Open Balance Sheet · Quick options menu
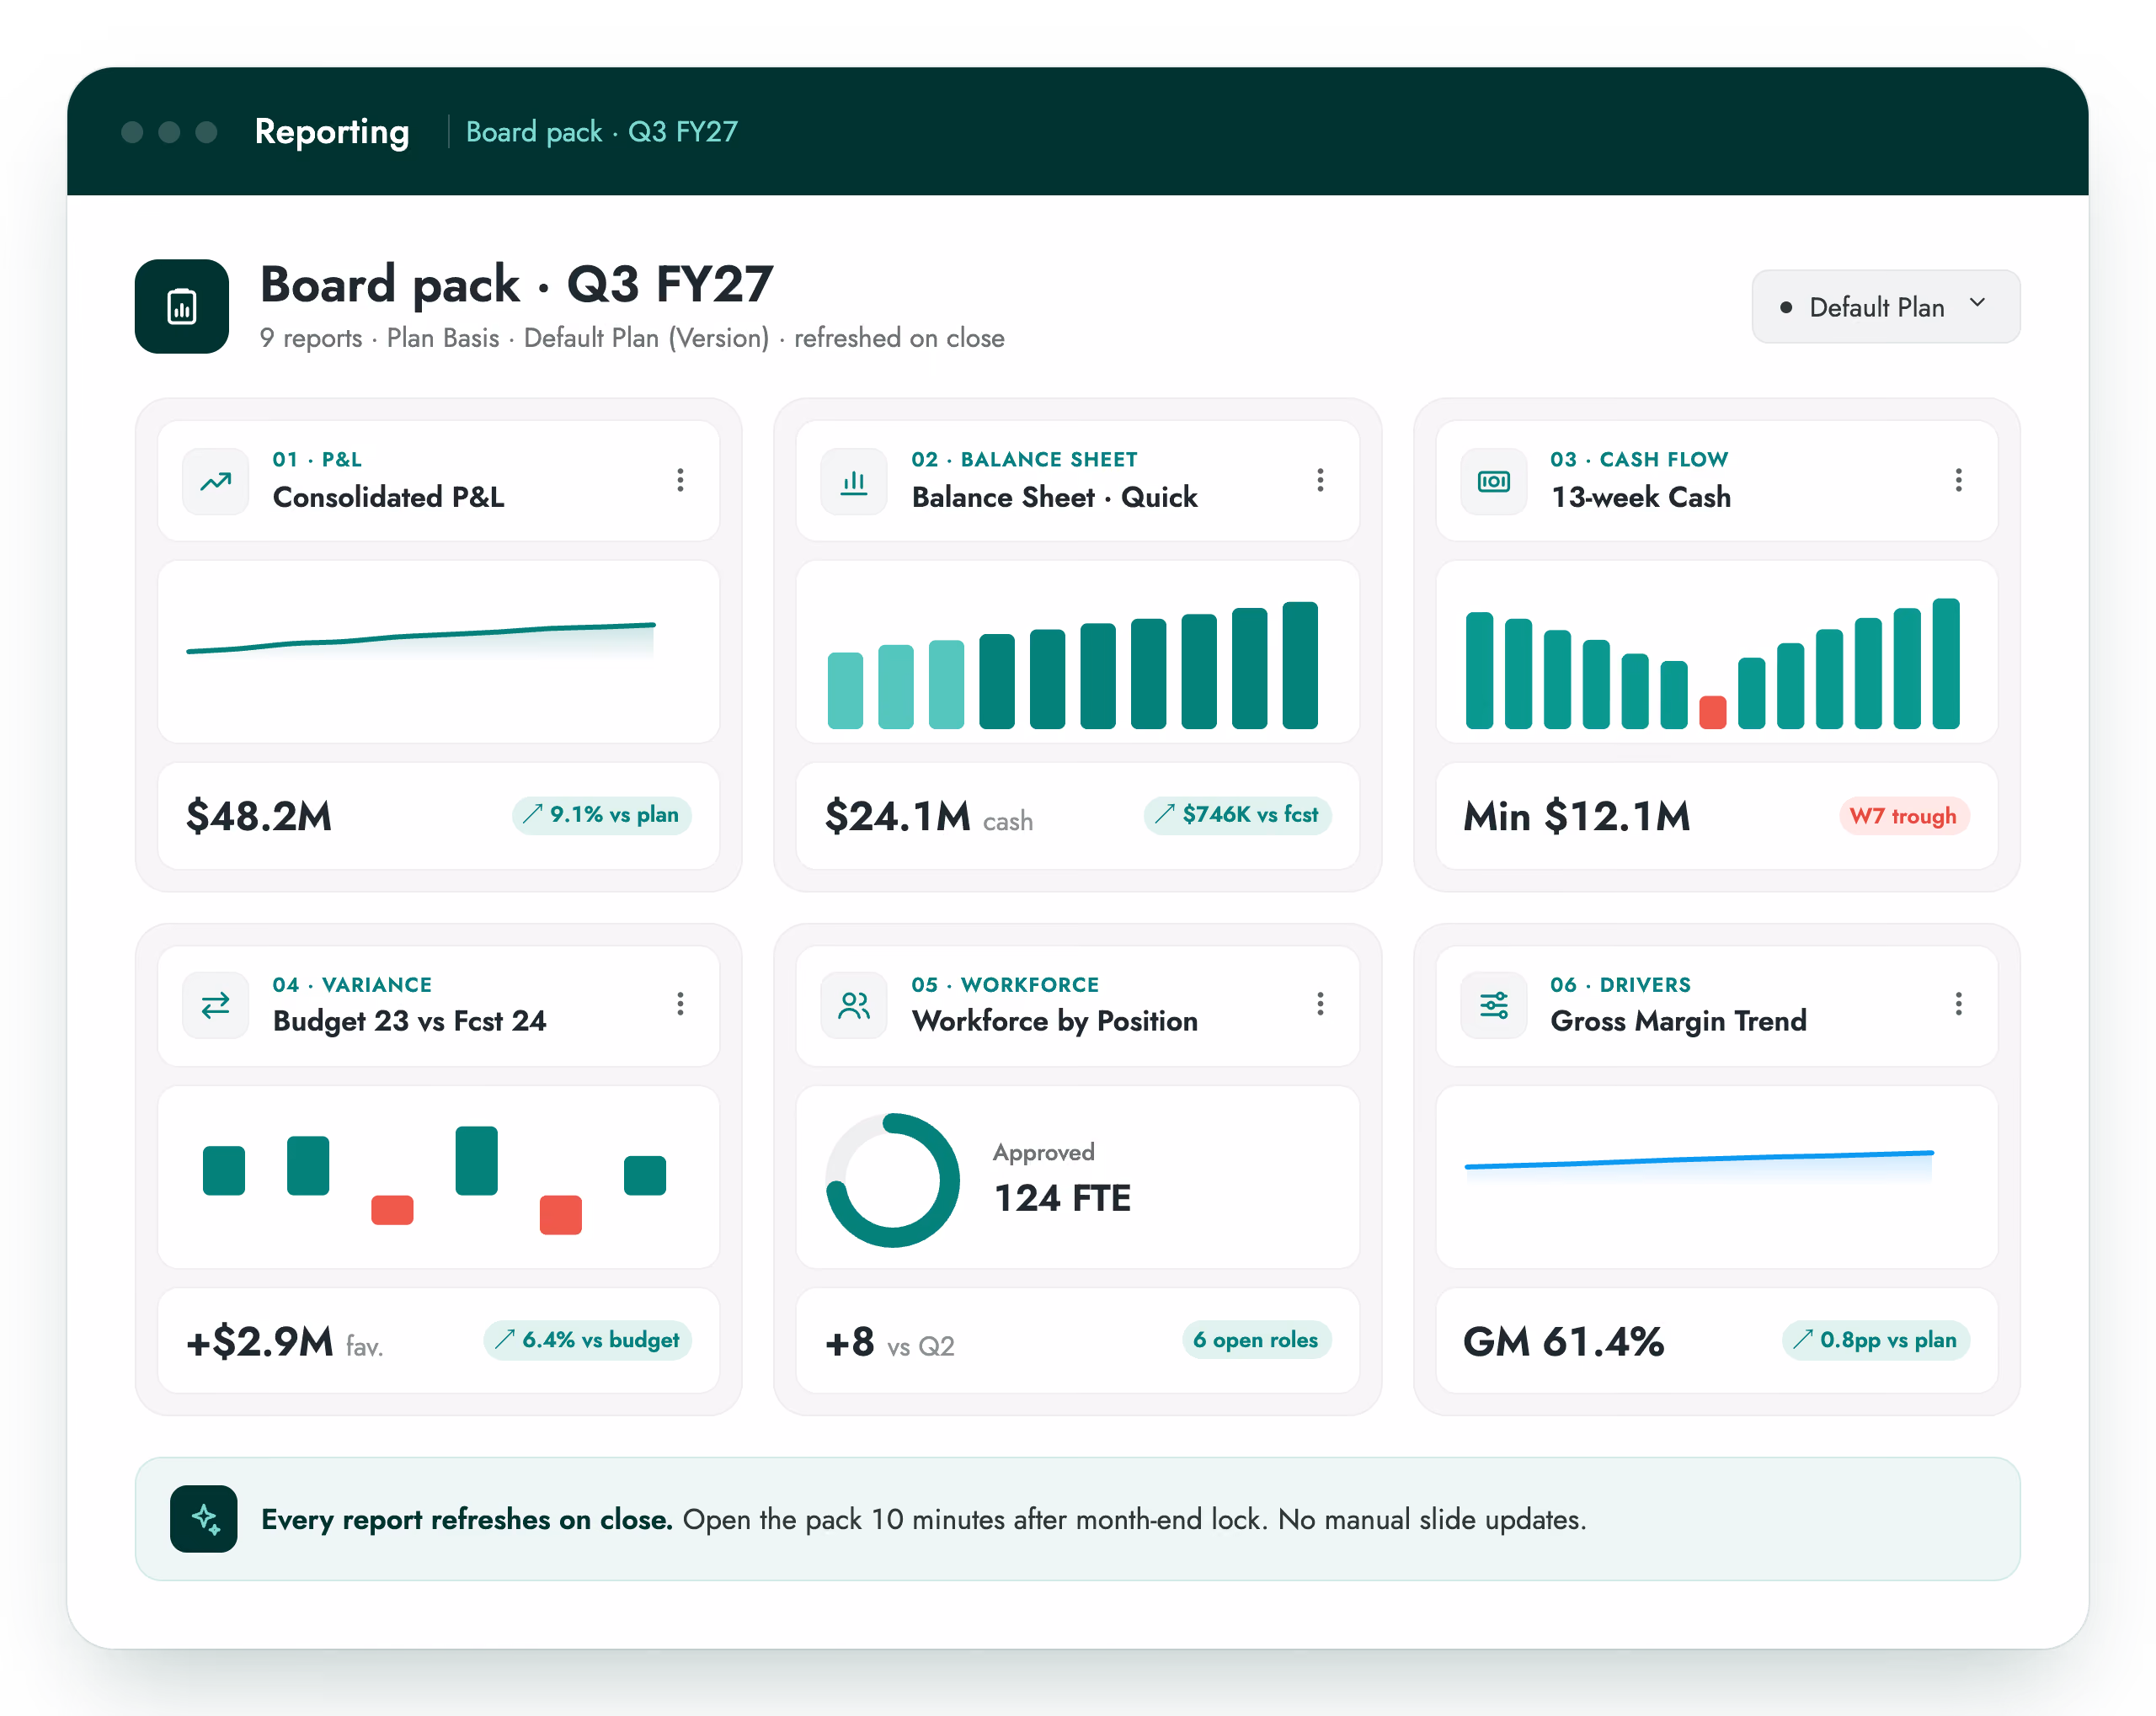2156x1716 pixels. tap(1320, 480)
